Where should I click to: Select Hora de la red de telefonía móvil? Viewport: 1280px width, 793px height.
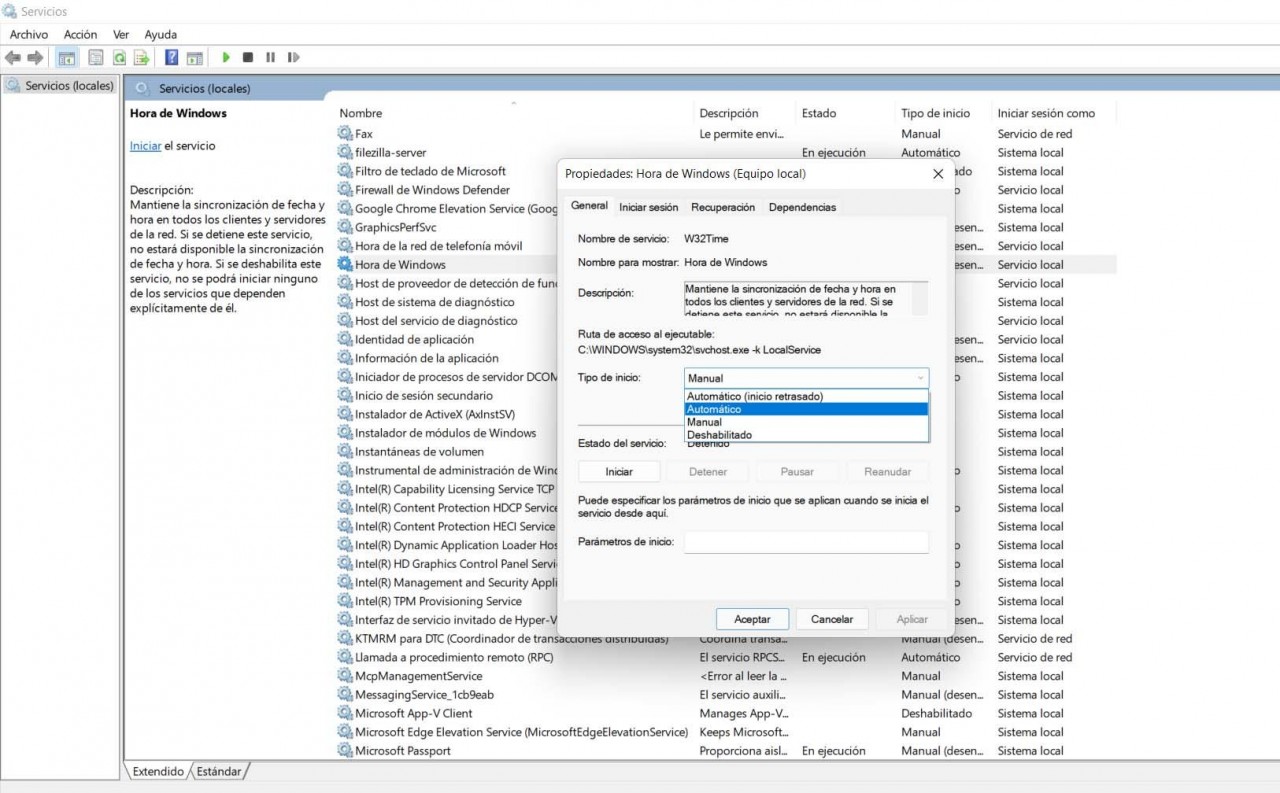[x=439, y=246]
